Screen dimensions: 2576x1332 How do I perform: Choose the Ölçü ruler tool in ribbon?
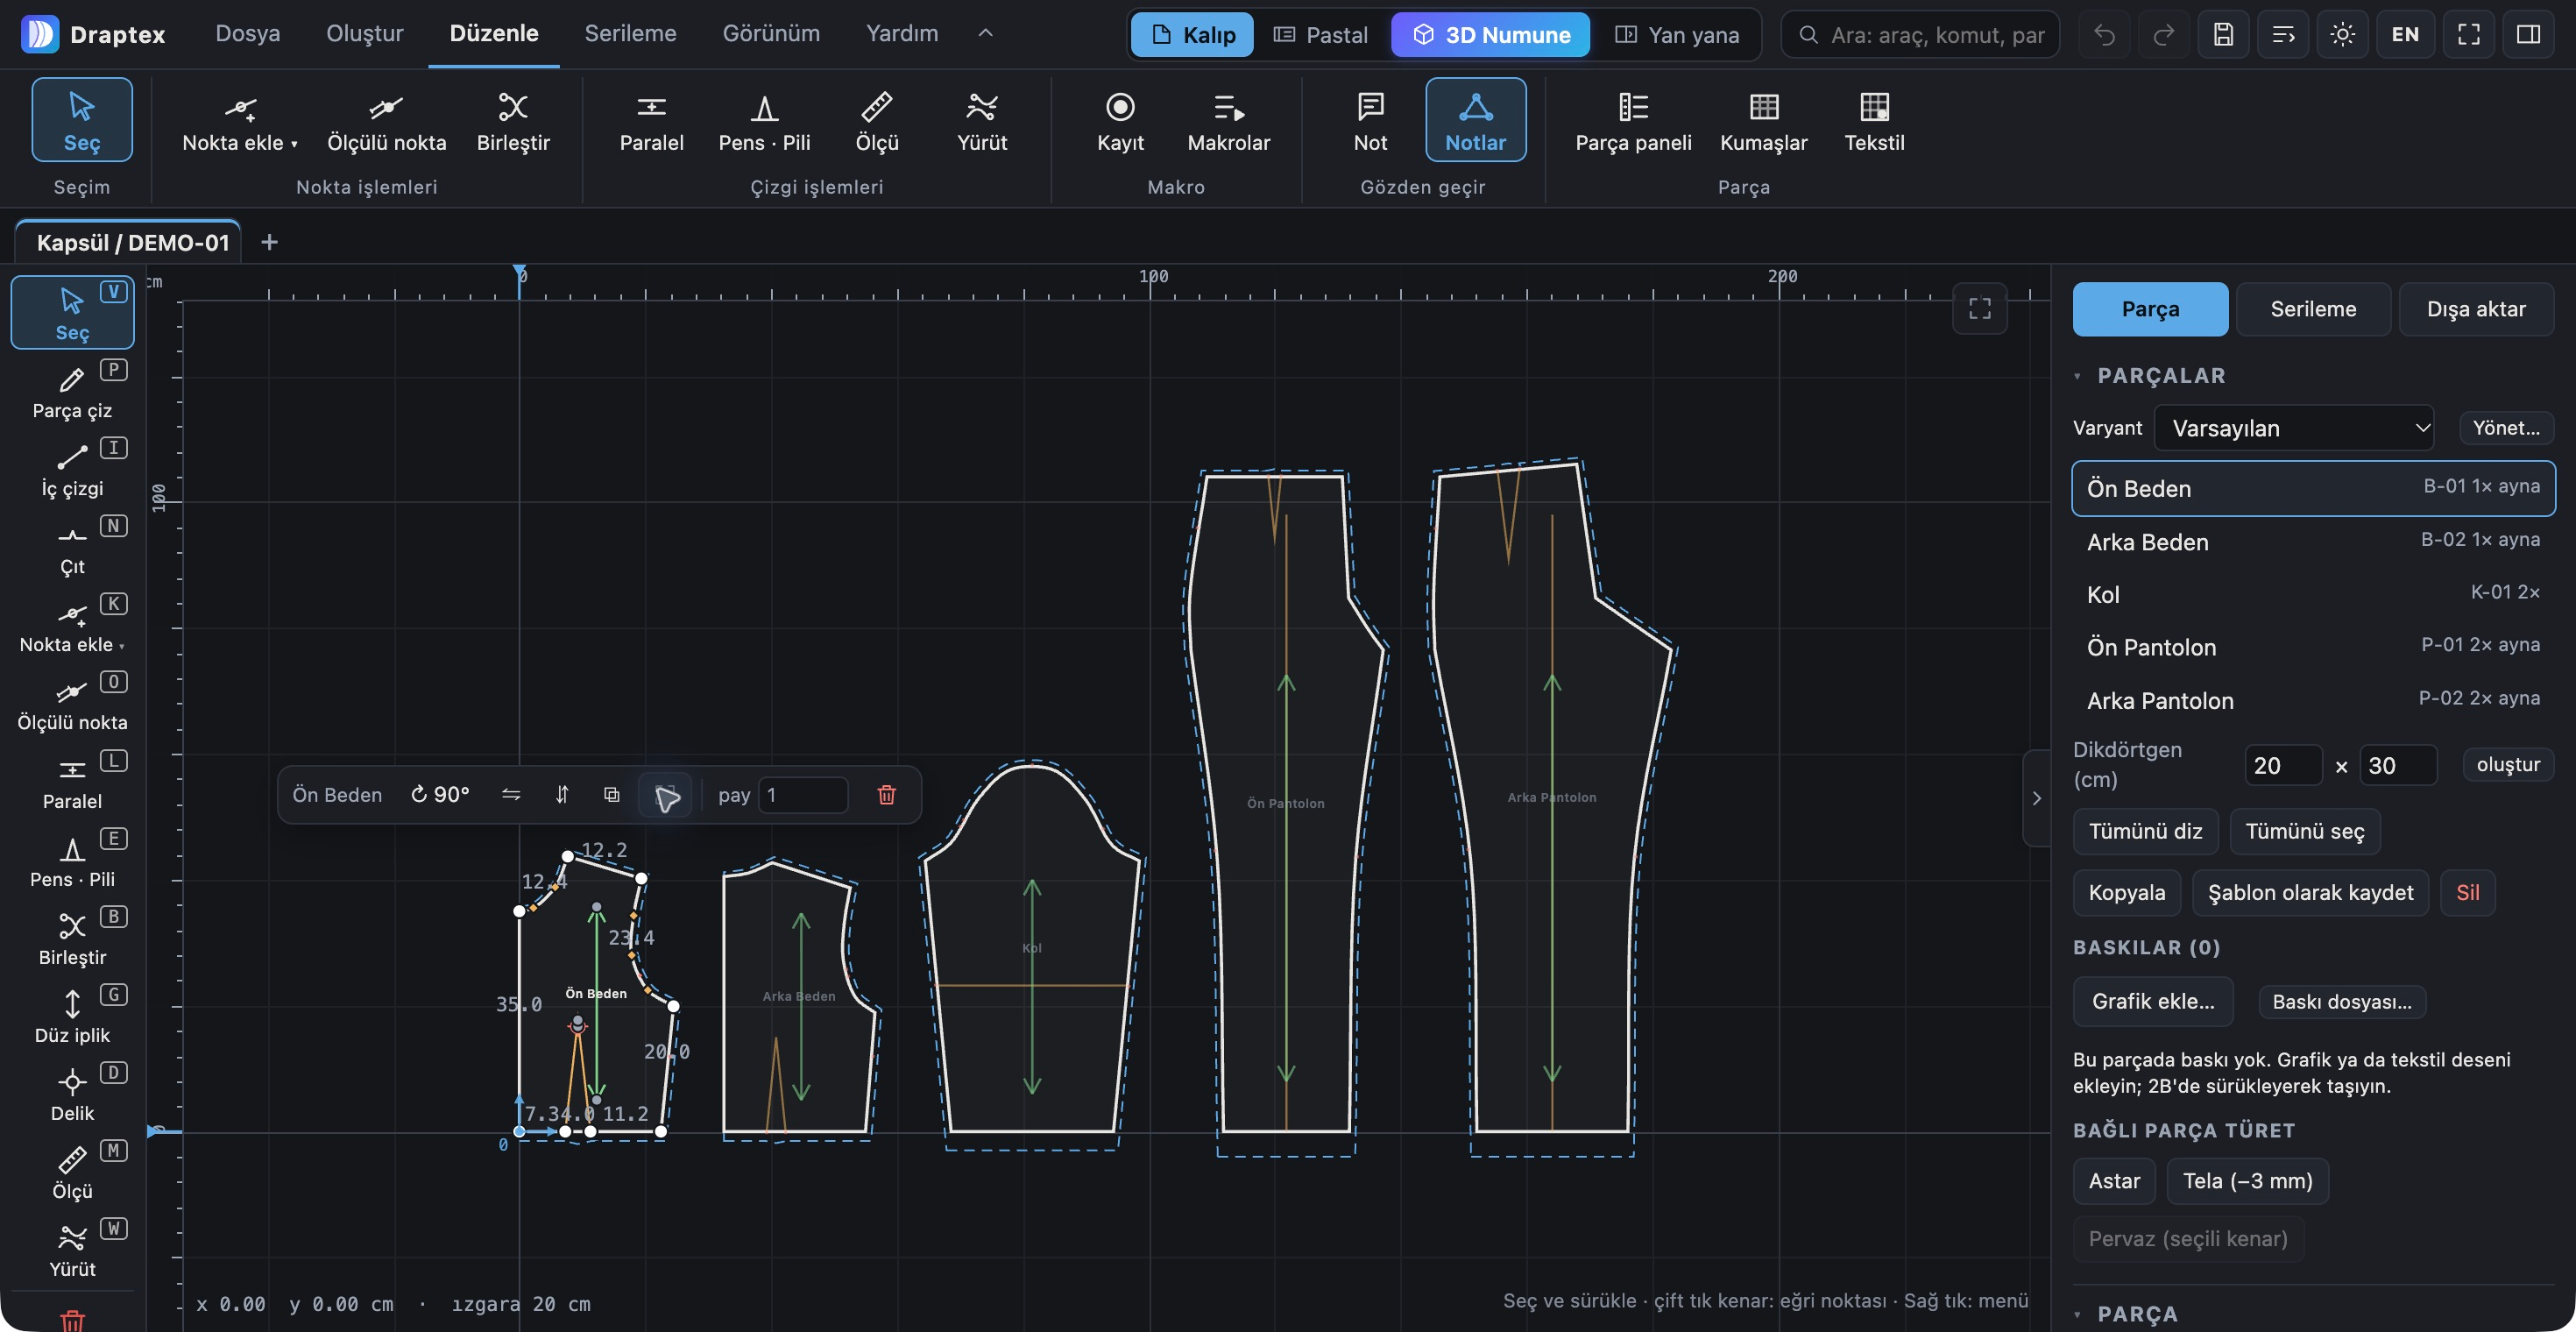[877, 120]
